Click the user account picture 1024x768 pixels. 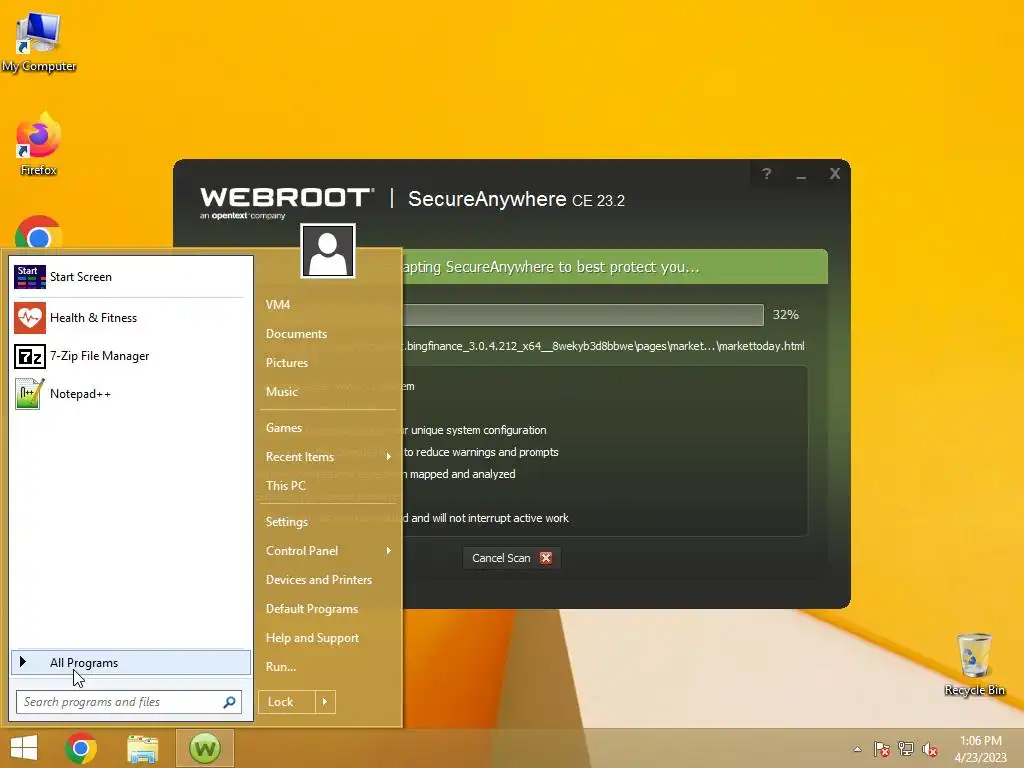[328, 251]
